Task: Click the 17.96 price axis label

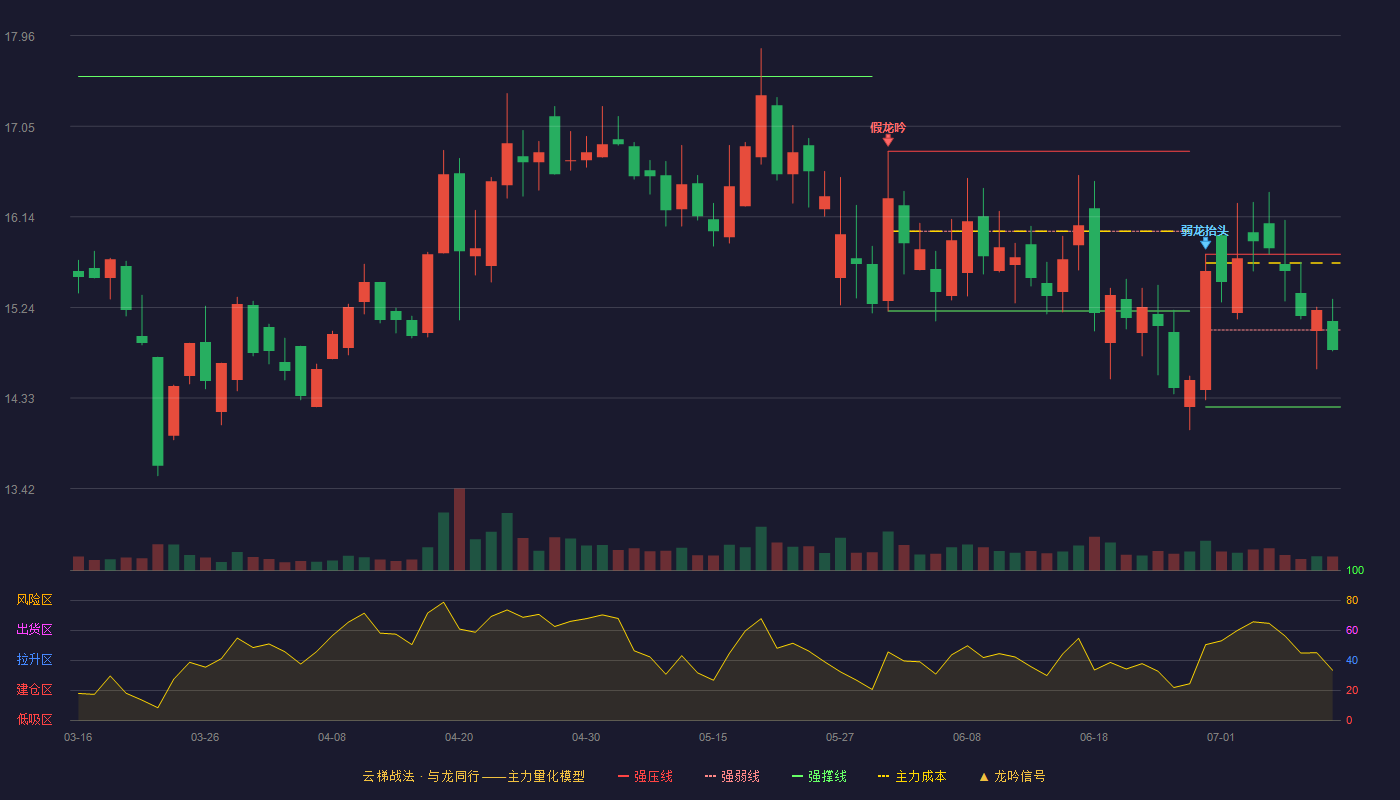Action: [x=19, y=37]
